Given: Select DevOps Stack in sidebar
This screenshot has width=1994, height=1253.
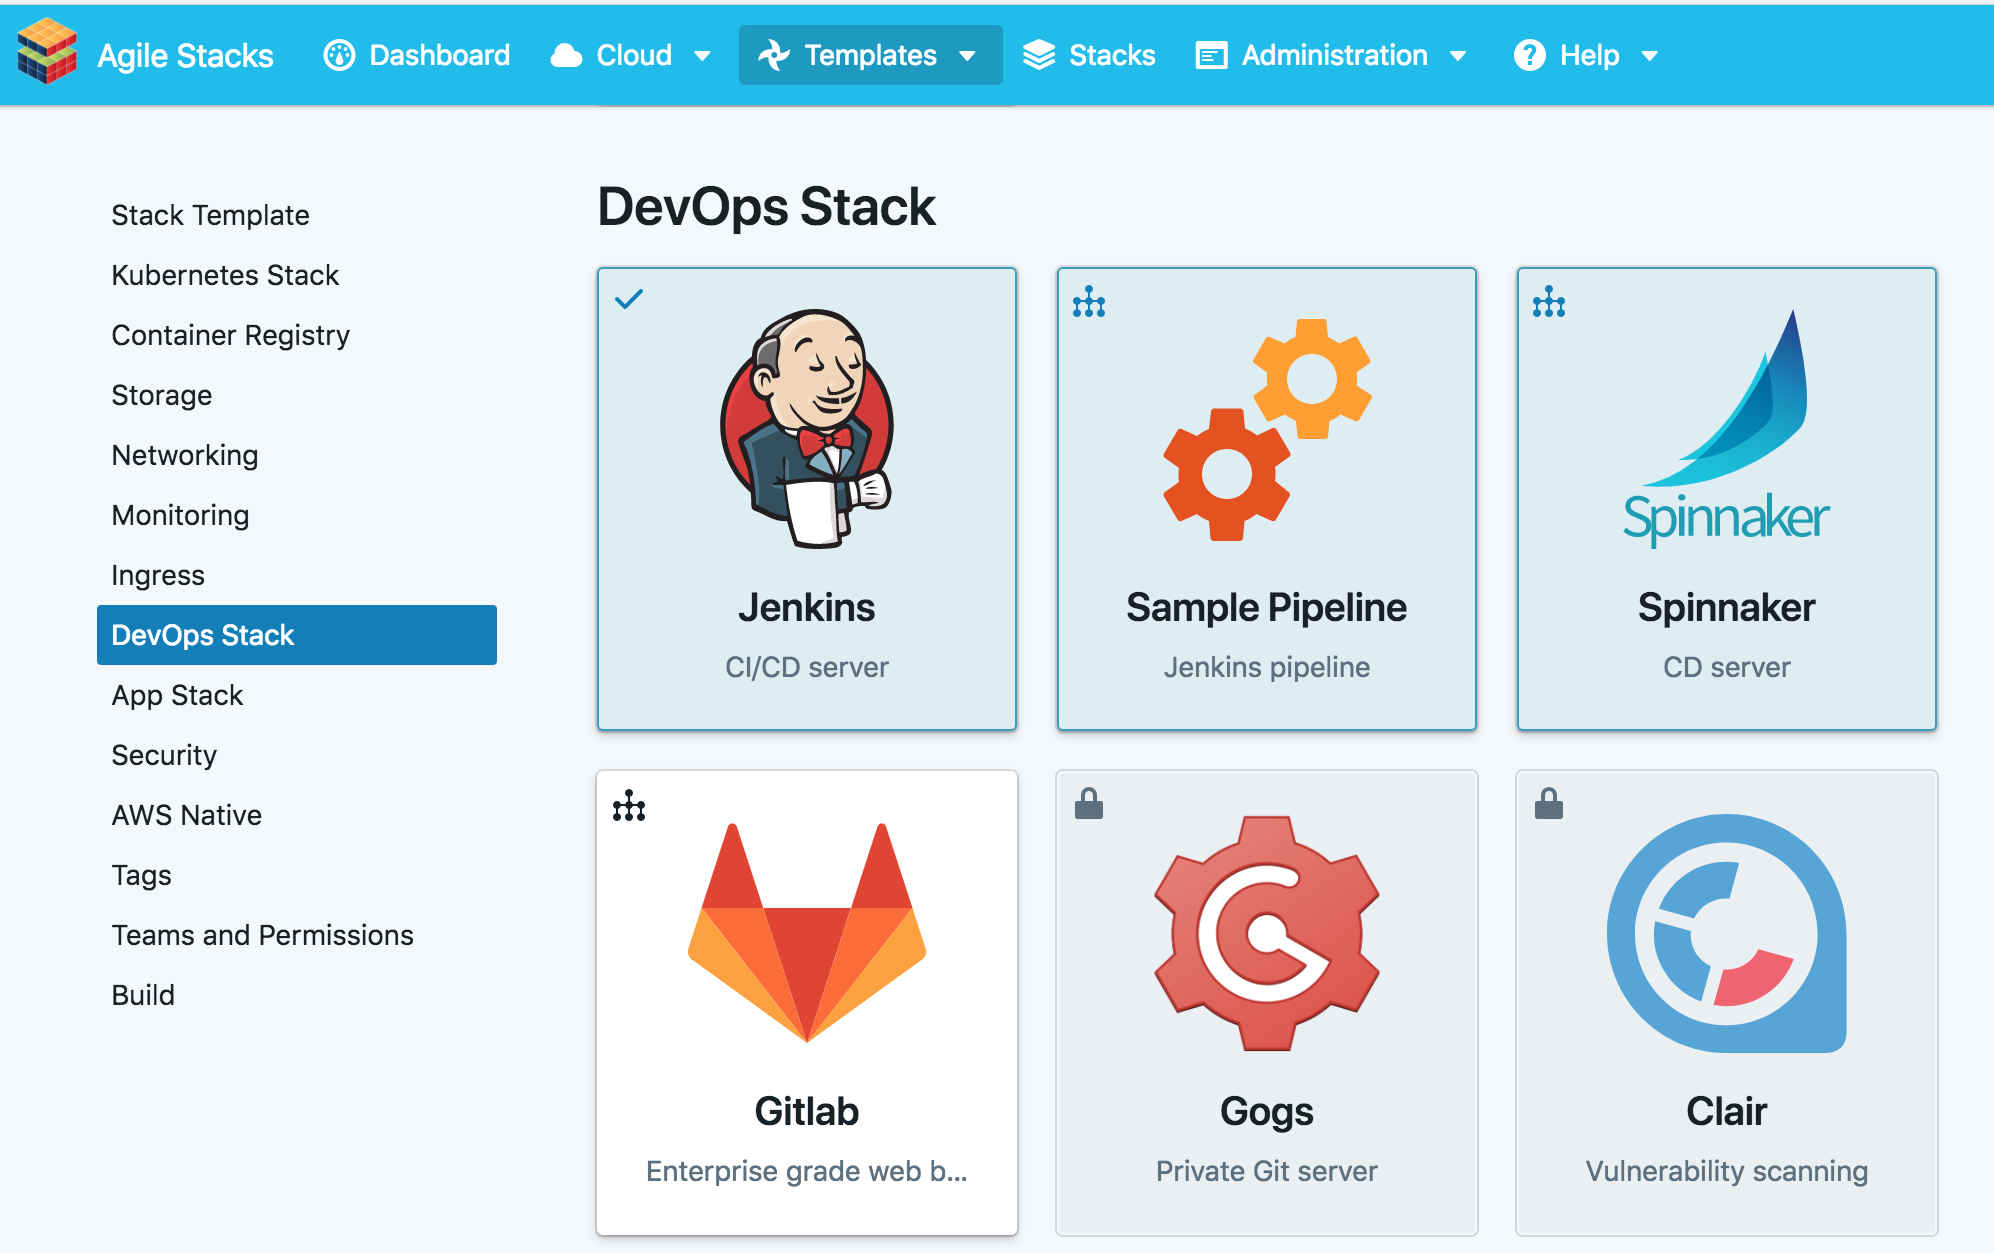Looking at the screenshot, I should pyautogui.click(x=297, y=635).
